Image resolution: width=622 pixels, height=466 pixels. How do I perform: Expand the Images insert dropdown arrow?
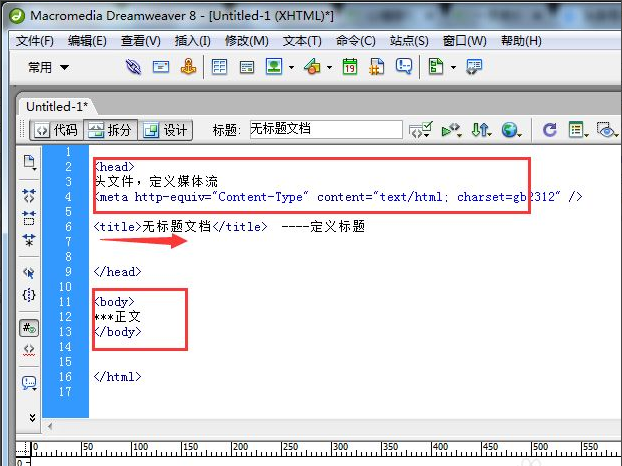coord(291,67)
